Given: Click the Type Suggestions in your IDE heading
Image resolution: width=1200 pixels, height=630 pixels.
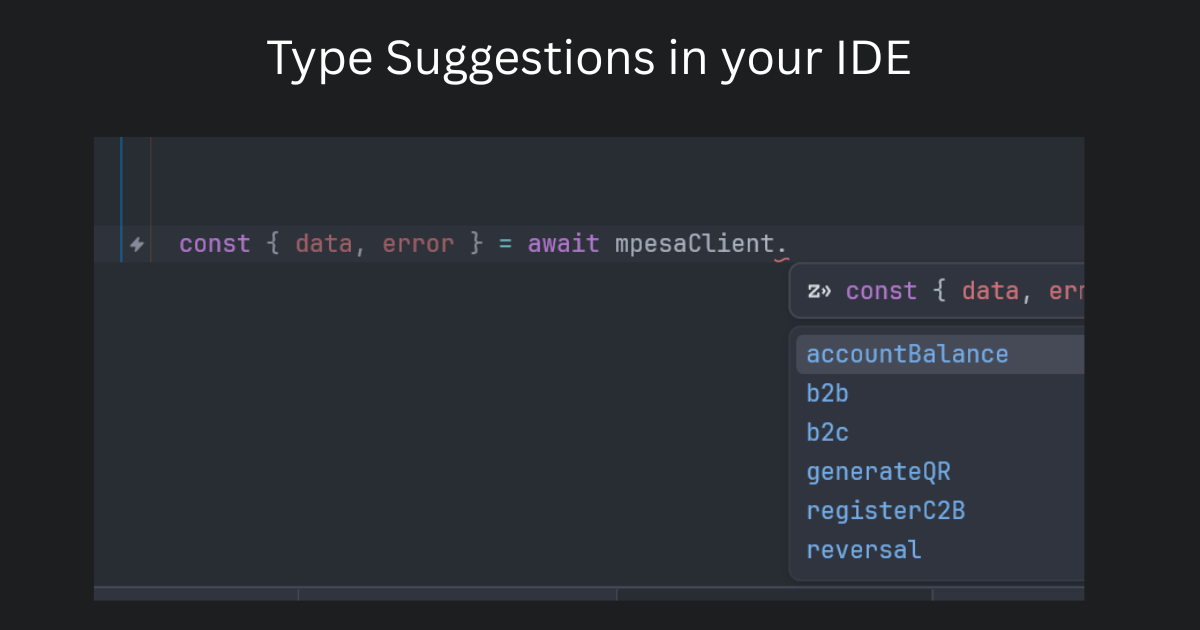Looking at the screenshot, I should click(589, 59).
